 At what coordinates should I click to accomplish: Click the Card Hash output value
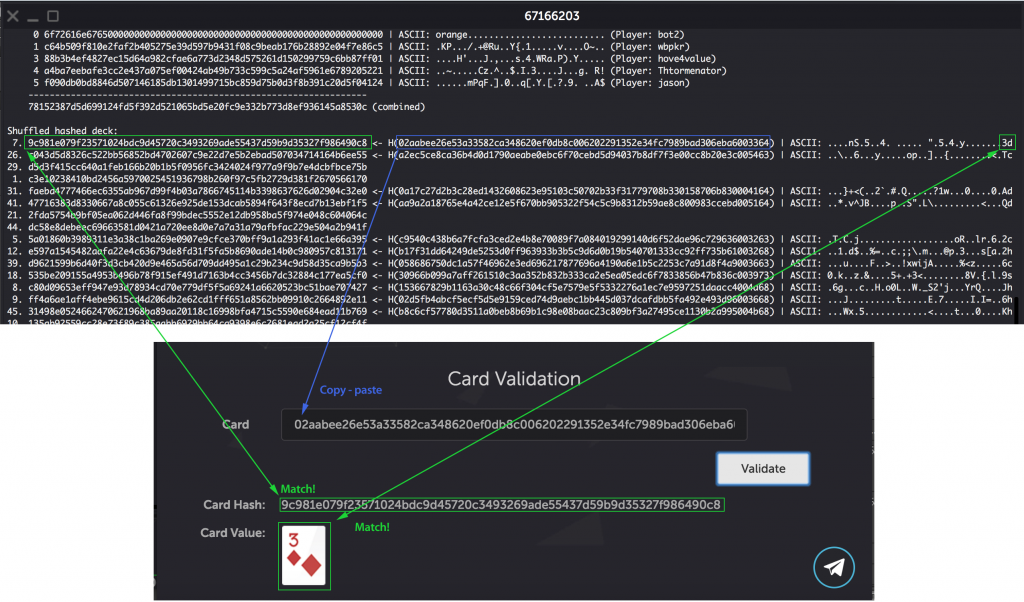coord(502,503)
